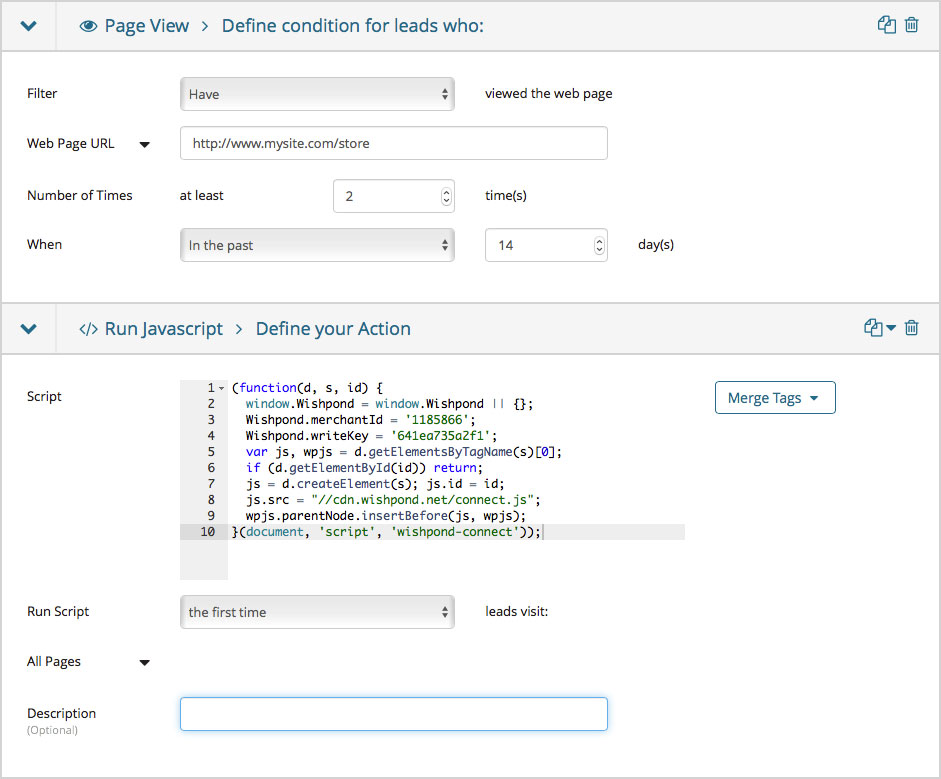Open the Run Script 'the first time' dropdown

coord(317,612)
